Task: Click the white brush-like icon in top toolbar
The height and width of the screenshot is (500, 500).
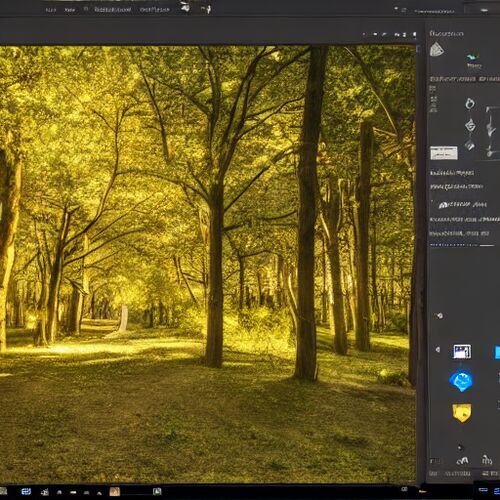Action: click(185, 7)
